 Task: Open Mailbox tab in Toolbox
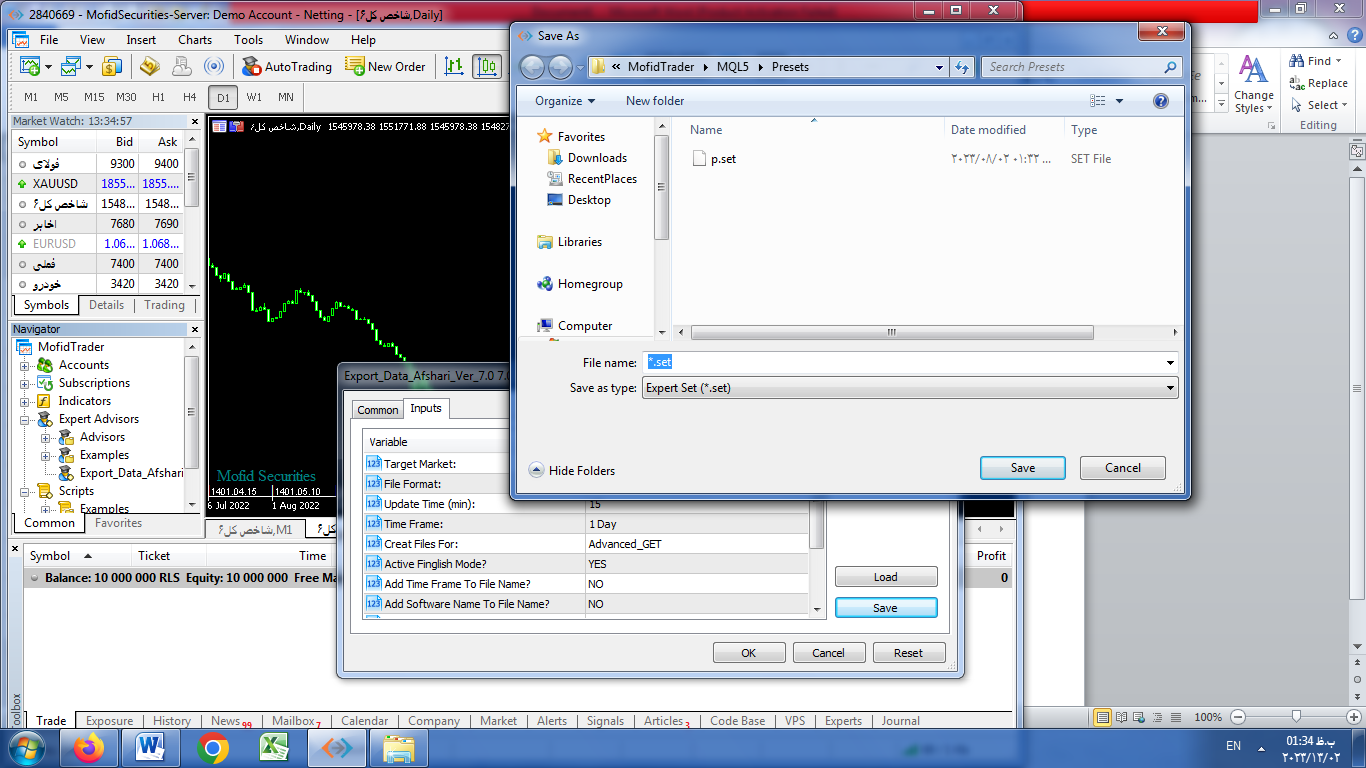294,720
